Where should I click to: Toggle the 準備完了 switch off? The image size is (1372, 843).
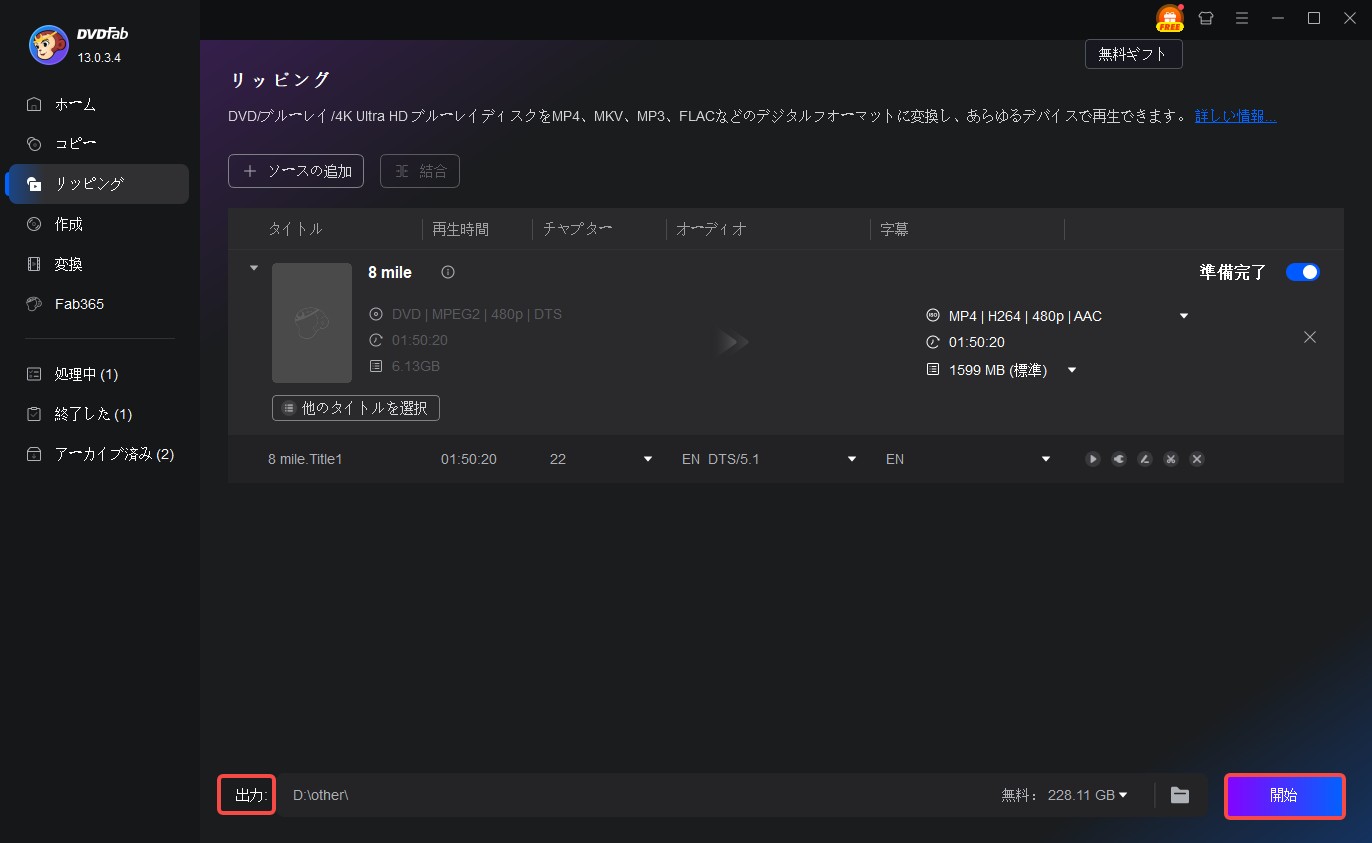tap(1303, 272)
